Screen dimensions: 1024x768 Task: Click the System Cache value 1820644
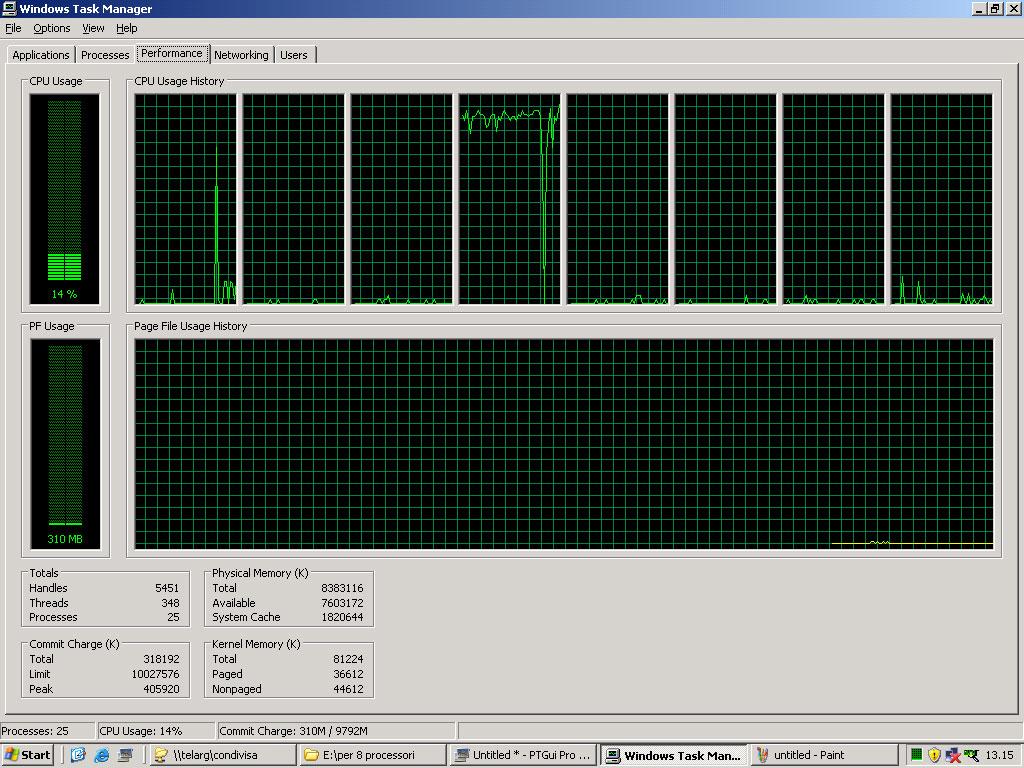pos(342,617)
